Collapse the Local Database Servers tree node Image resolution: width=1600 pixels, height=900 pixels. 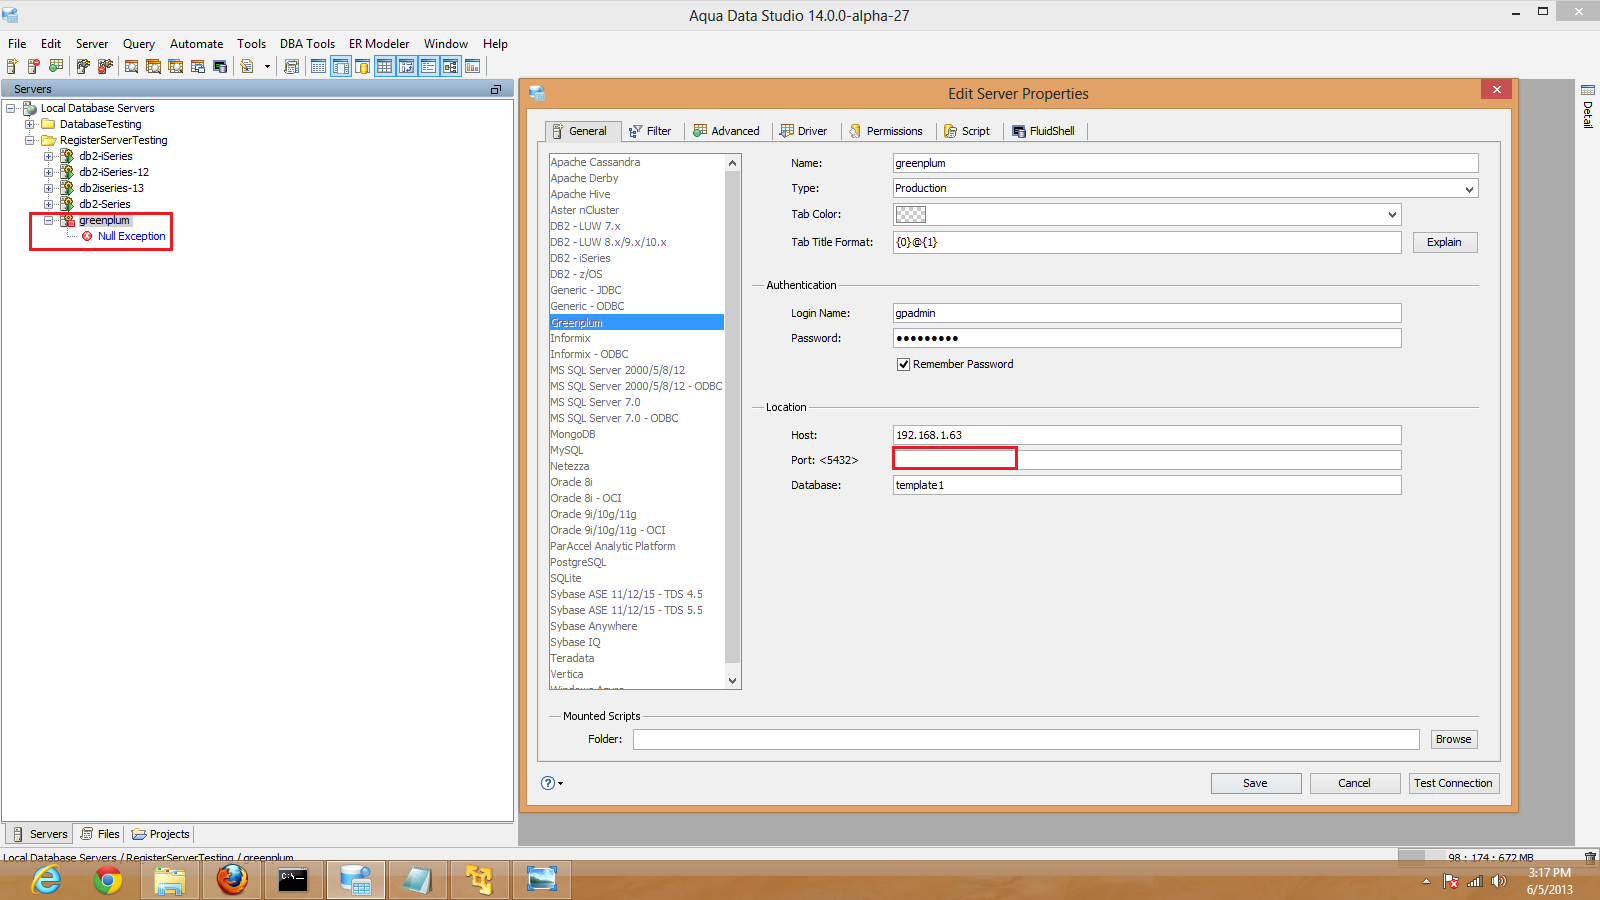click(11, 108)
